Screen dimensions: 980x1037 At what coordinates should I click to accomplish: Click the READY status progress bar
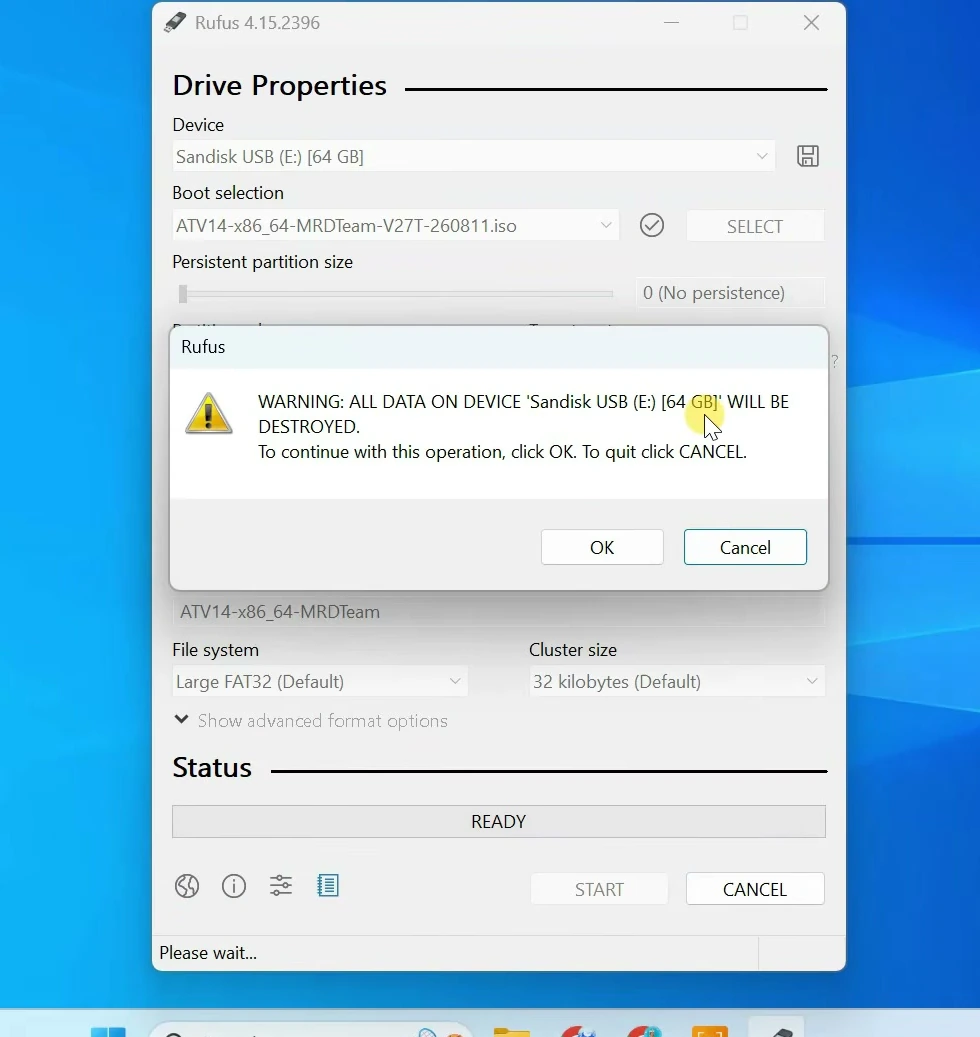click(x=499, y=821)
